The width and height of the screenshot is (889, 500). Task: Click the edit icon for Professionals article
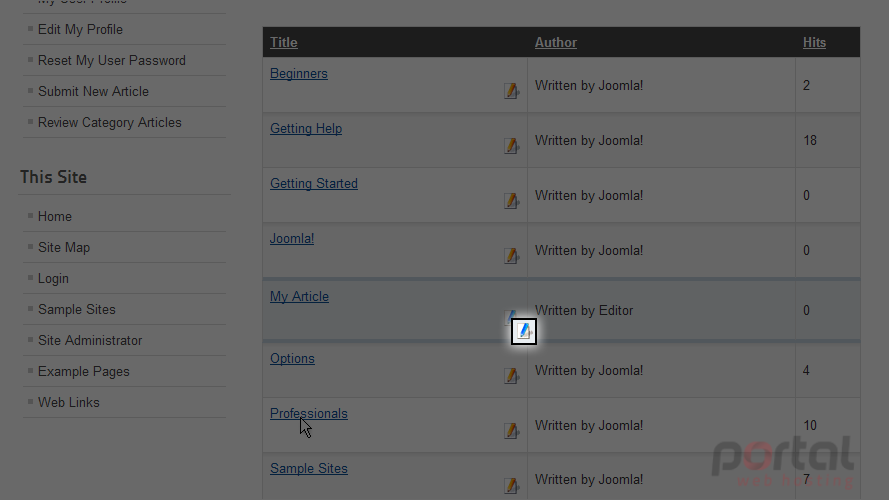(511, 431)
